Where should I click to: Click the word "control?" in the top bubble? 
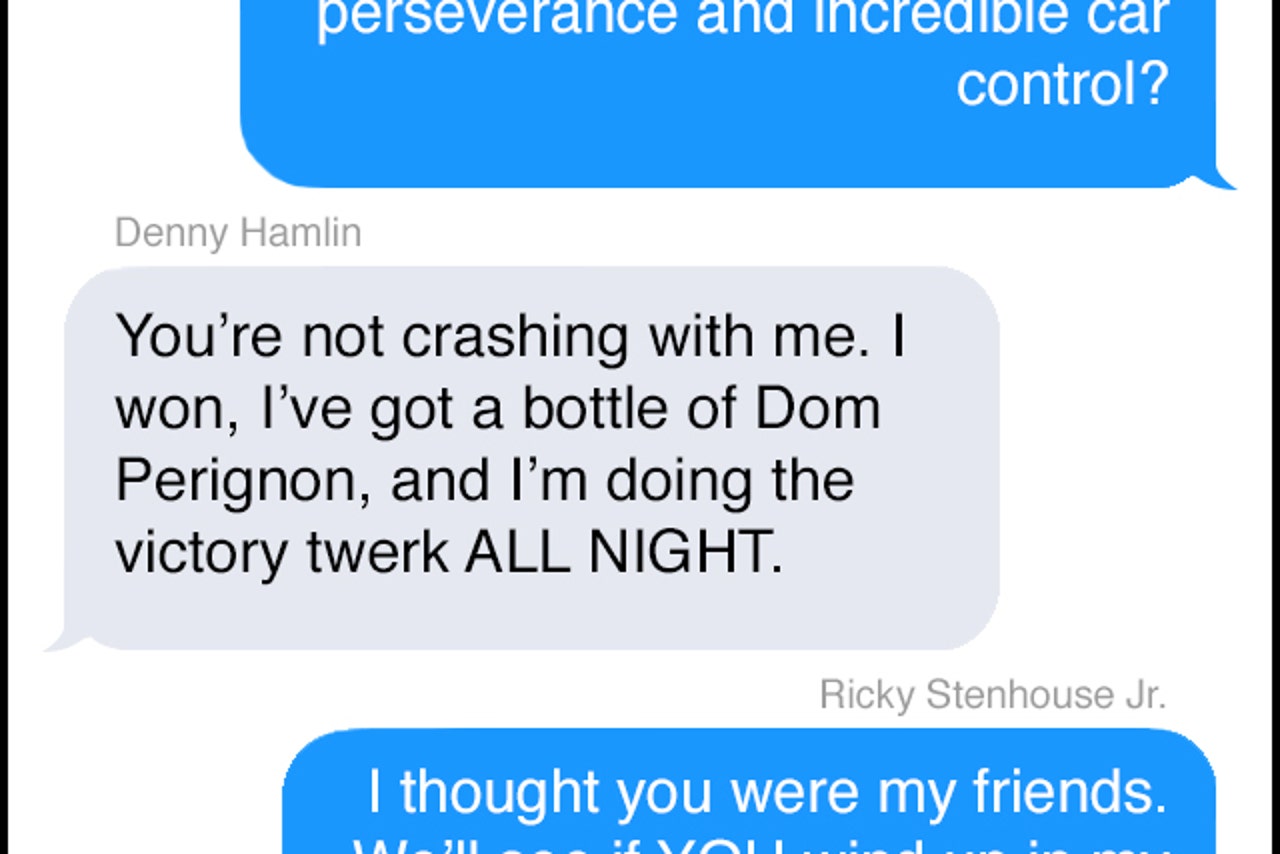pos(1062,85)
